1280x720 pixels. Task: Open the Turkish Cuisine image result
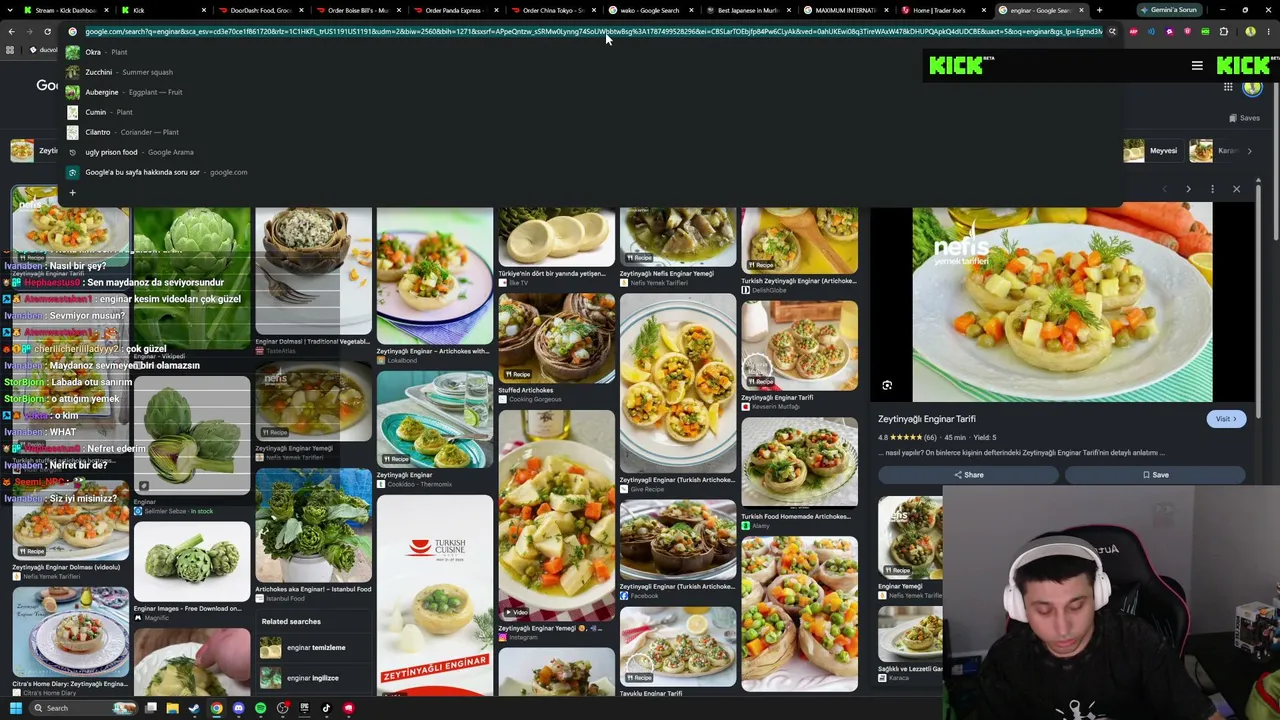point(435,594)
